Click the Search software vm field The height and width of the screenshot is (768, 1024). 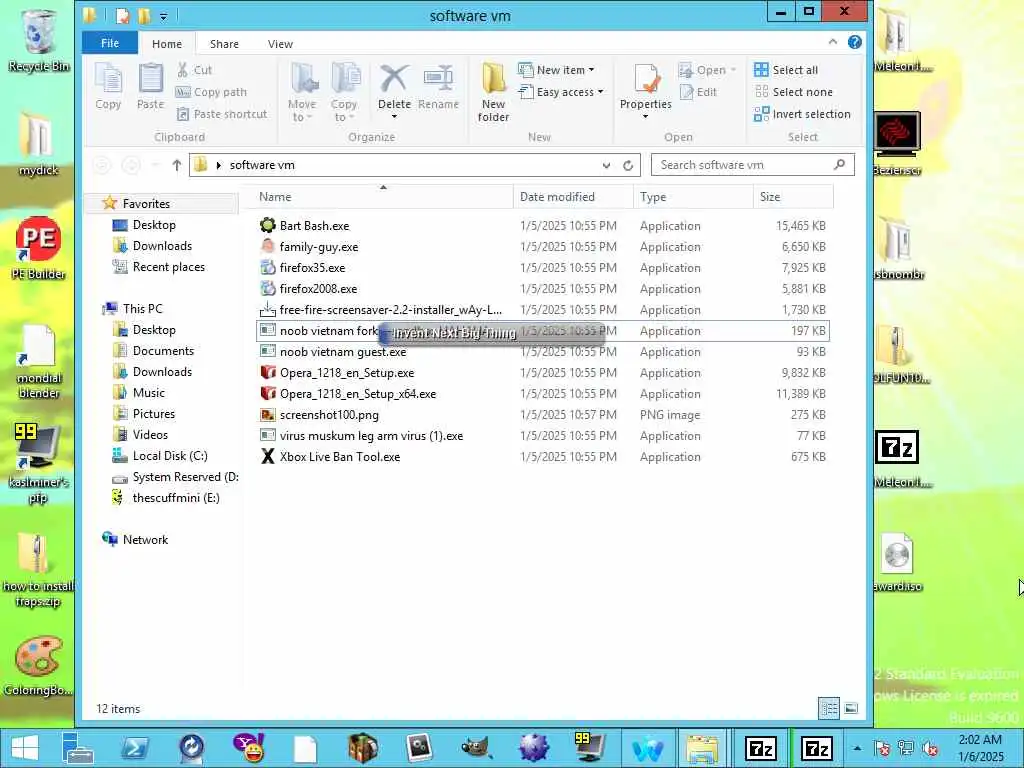point(752,165)
